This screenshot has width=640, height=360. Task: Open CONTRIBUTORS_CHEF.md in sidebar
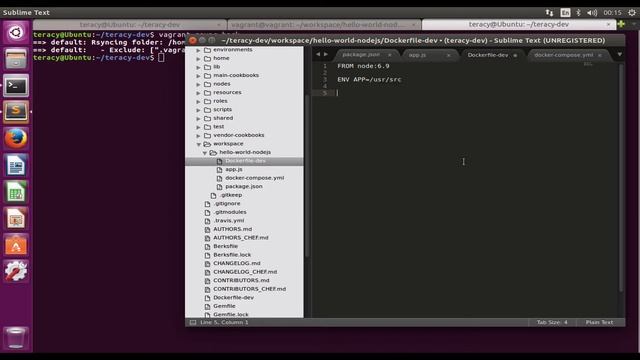249,289
